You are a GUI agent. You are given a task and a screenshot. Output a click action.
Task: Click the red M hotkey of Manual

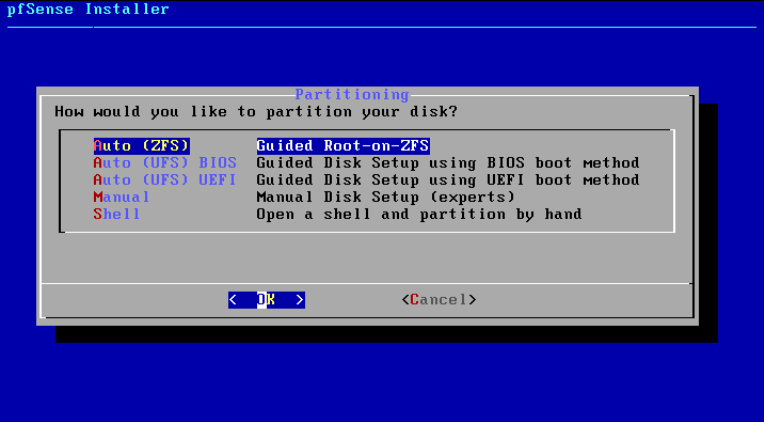pyautogui.click(x=98, y=197)
